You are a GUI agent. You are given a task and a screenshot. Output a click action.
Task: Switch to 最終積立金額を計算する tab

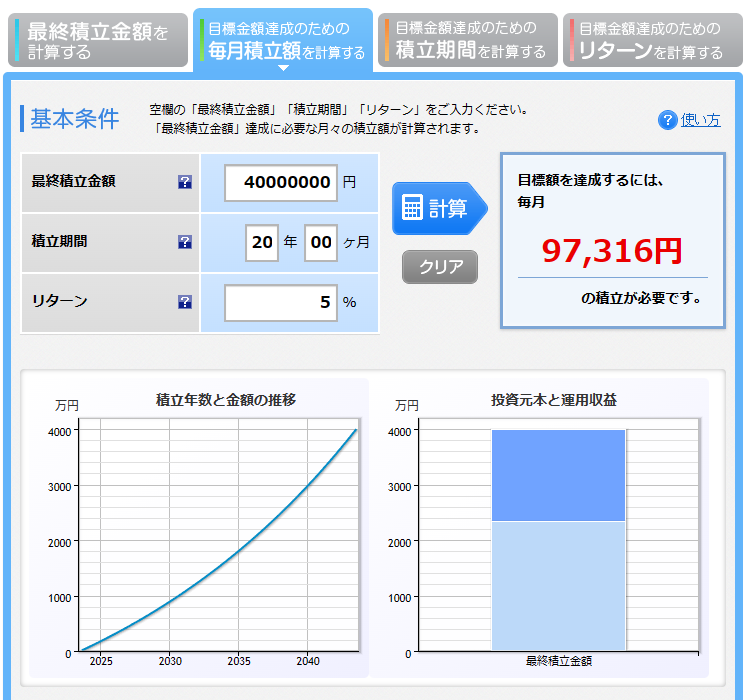[x=97, y=40]
